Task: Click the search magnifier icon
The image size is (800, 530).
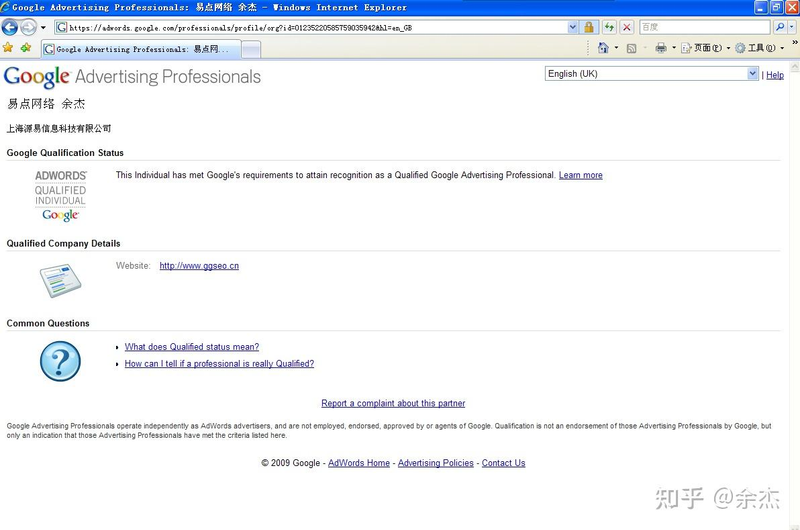Action: [x=780, y=27]
